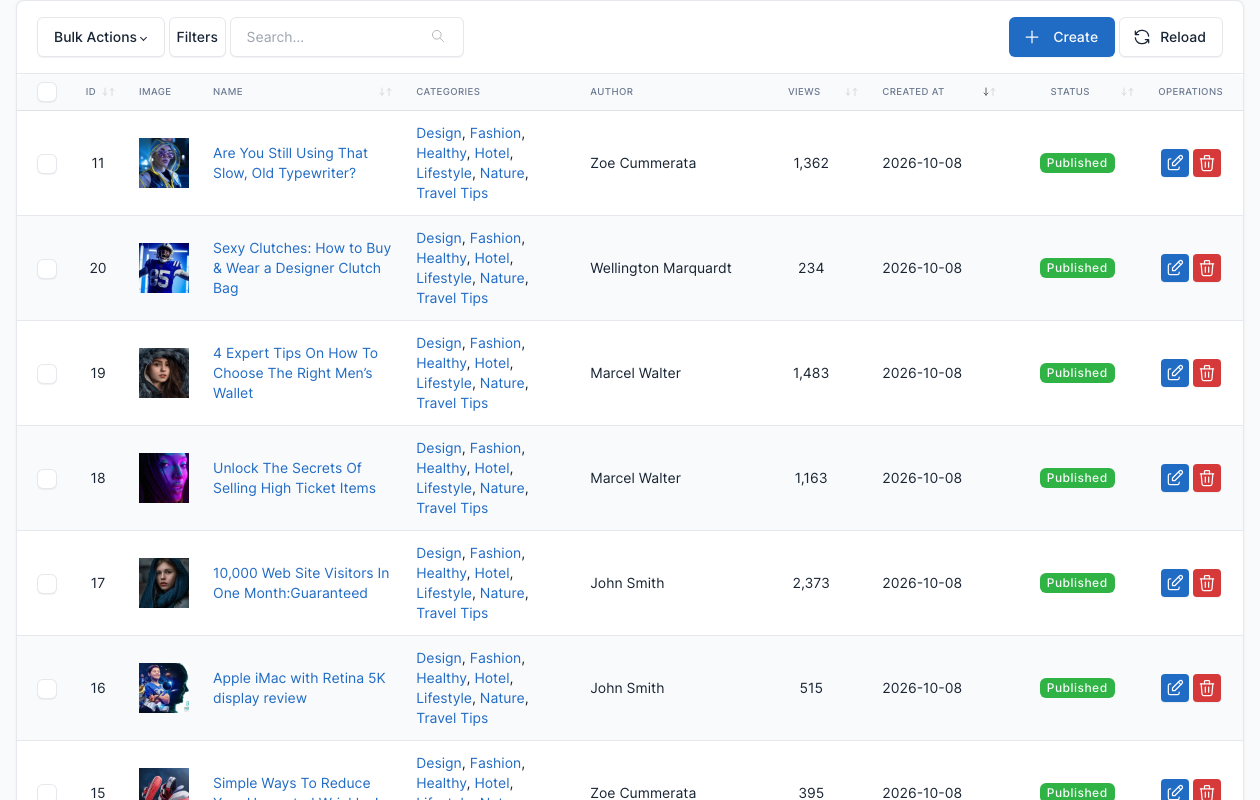
Task: Sort by Created At column arrows
Action: pyautogui.click(x=989, y=92)
